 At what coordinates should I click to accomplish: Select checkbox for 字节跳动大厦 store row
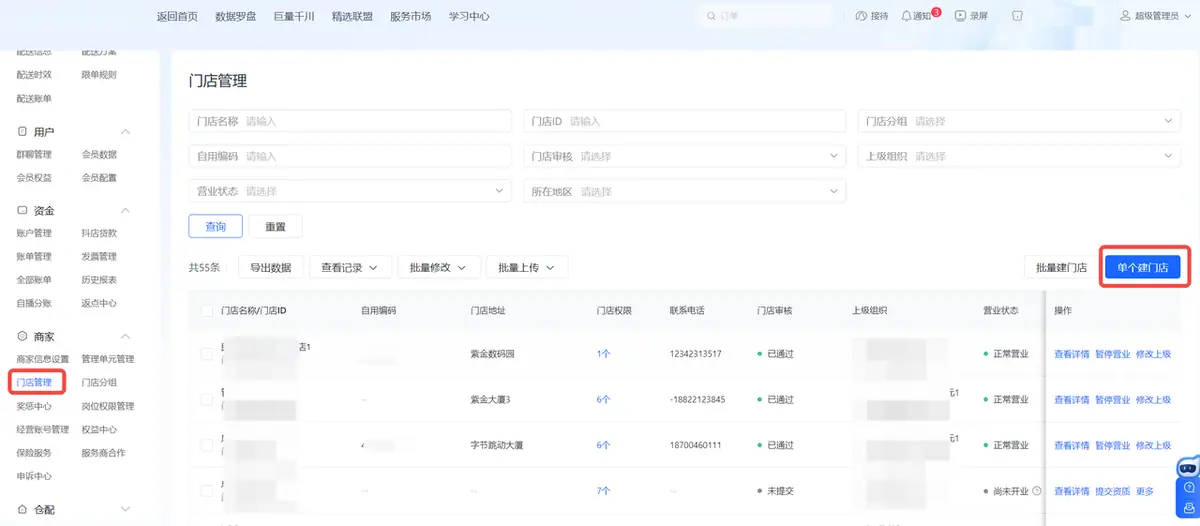[x=207, y=445]
